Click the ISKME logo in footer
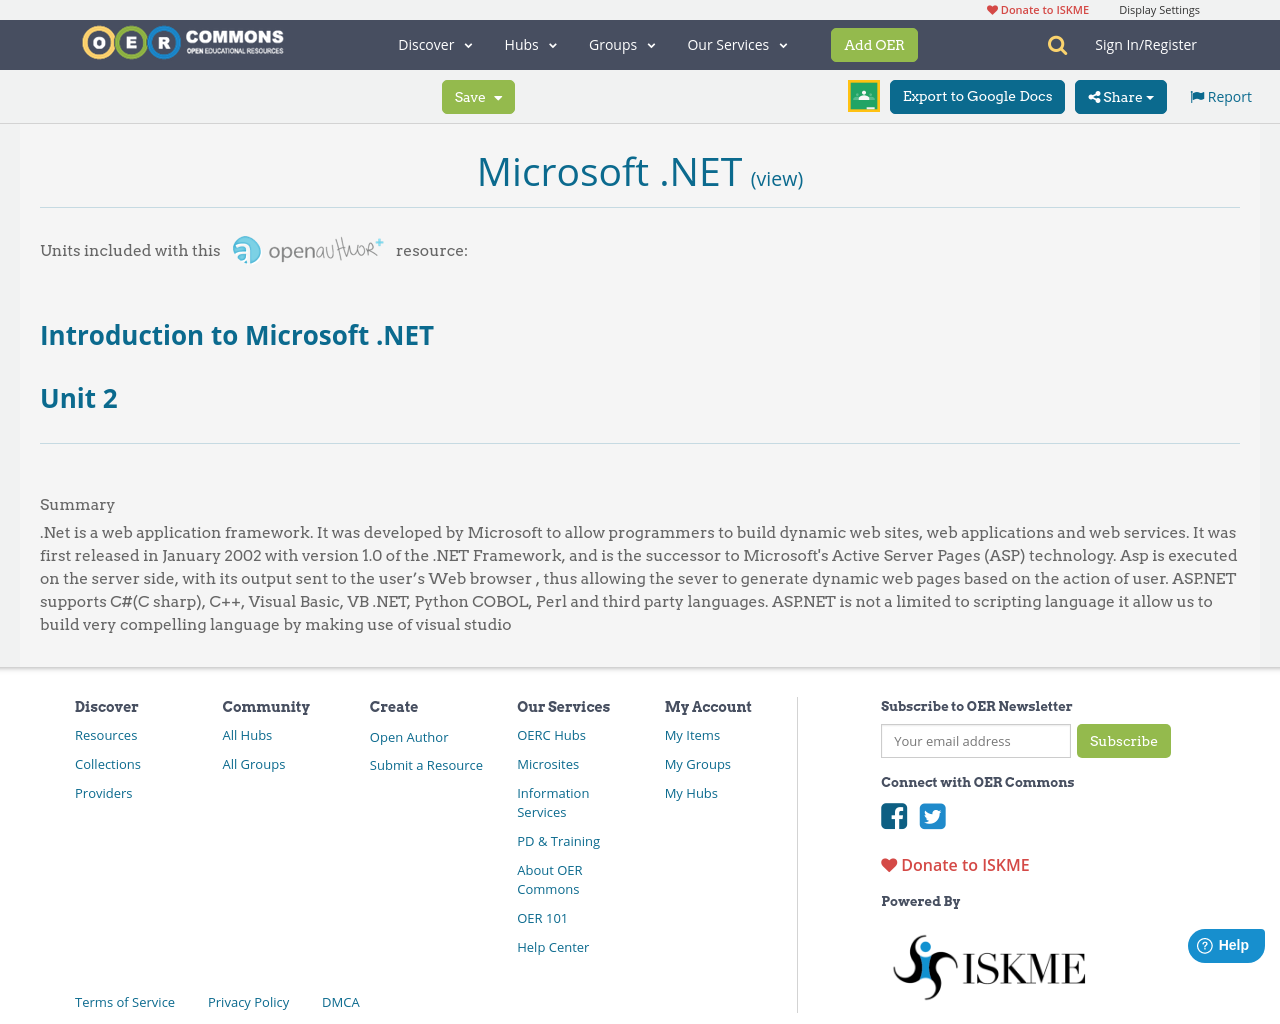The width and height of the screenshot is (1280, 1024). [989, 964]
